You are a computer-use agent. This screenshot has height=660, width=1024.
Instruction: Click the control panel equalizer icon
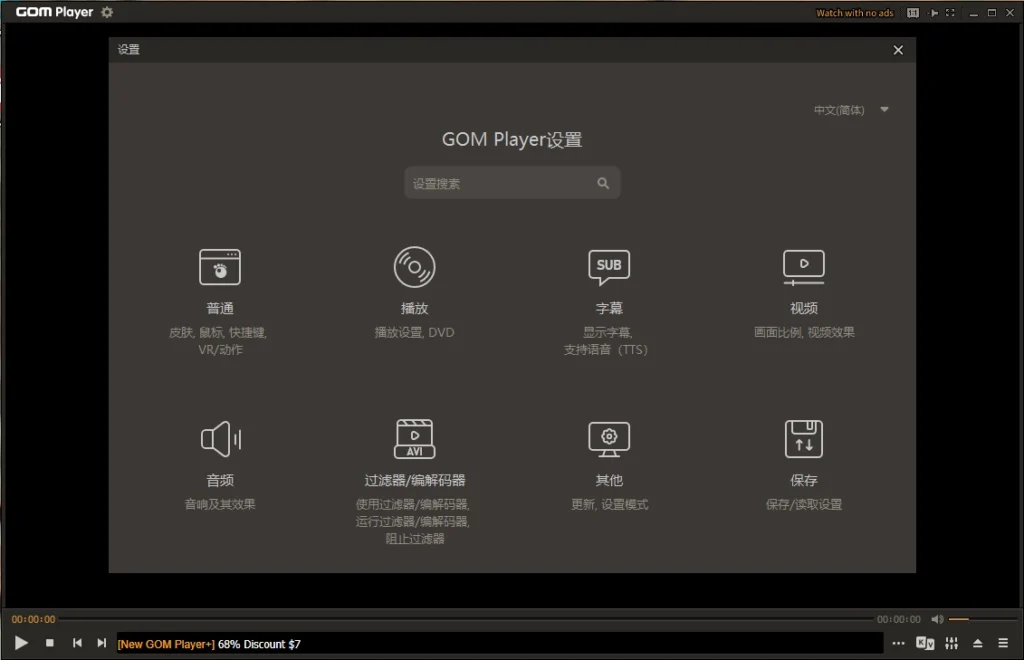tap(951, 643)
